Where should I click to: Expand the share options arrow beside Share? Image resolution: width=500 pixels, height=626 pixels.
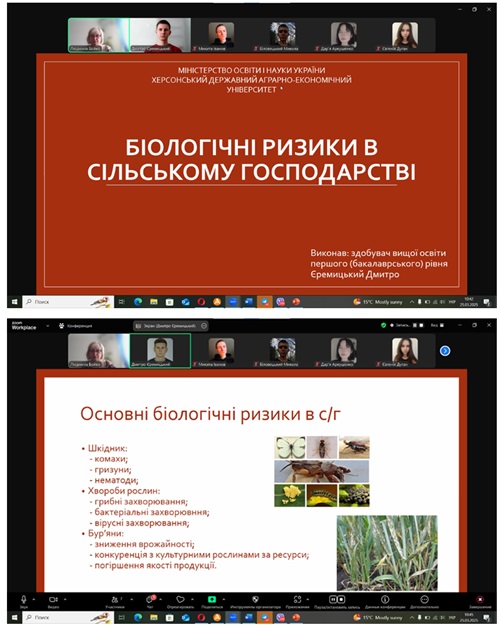point(224,599)
